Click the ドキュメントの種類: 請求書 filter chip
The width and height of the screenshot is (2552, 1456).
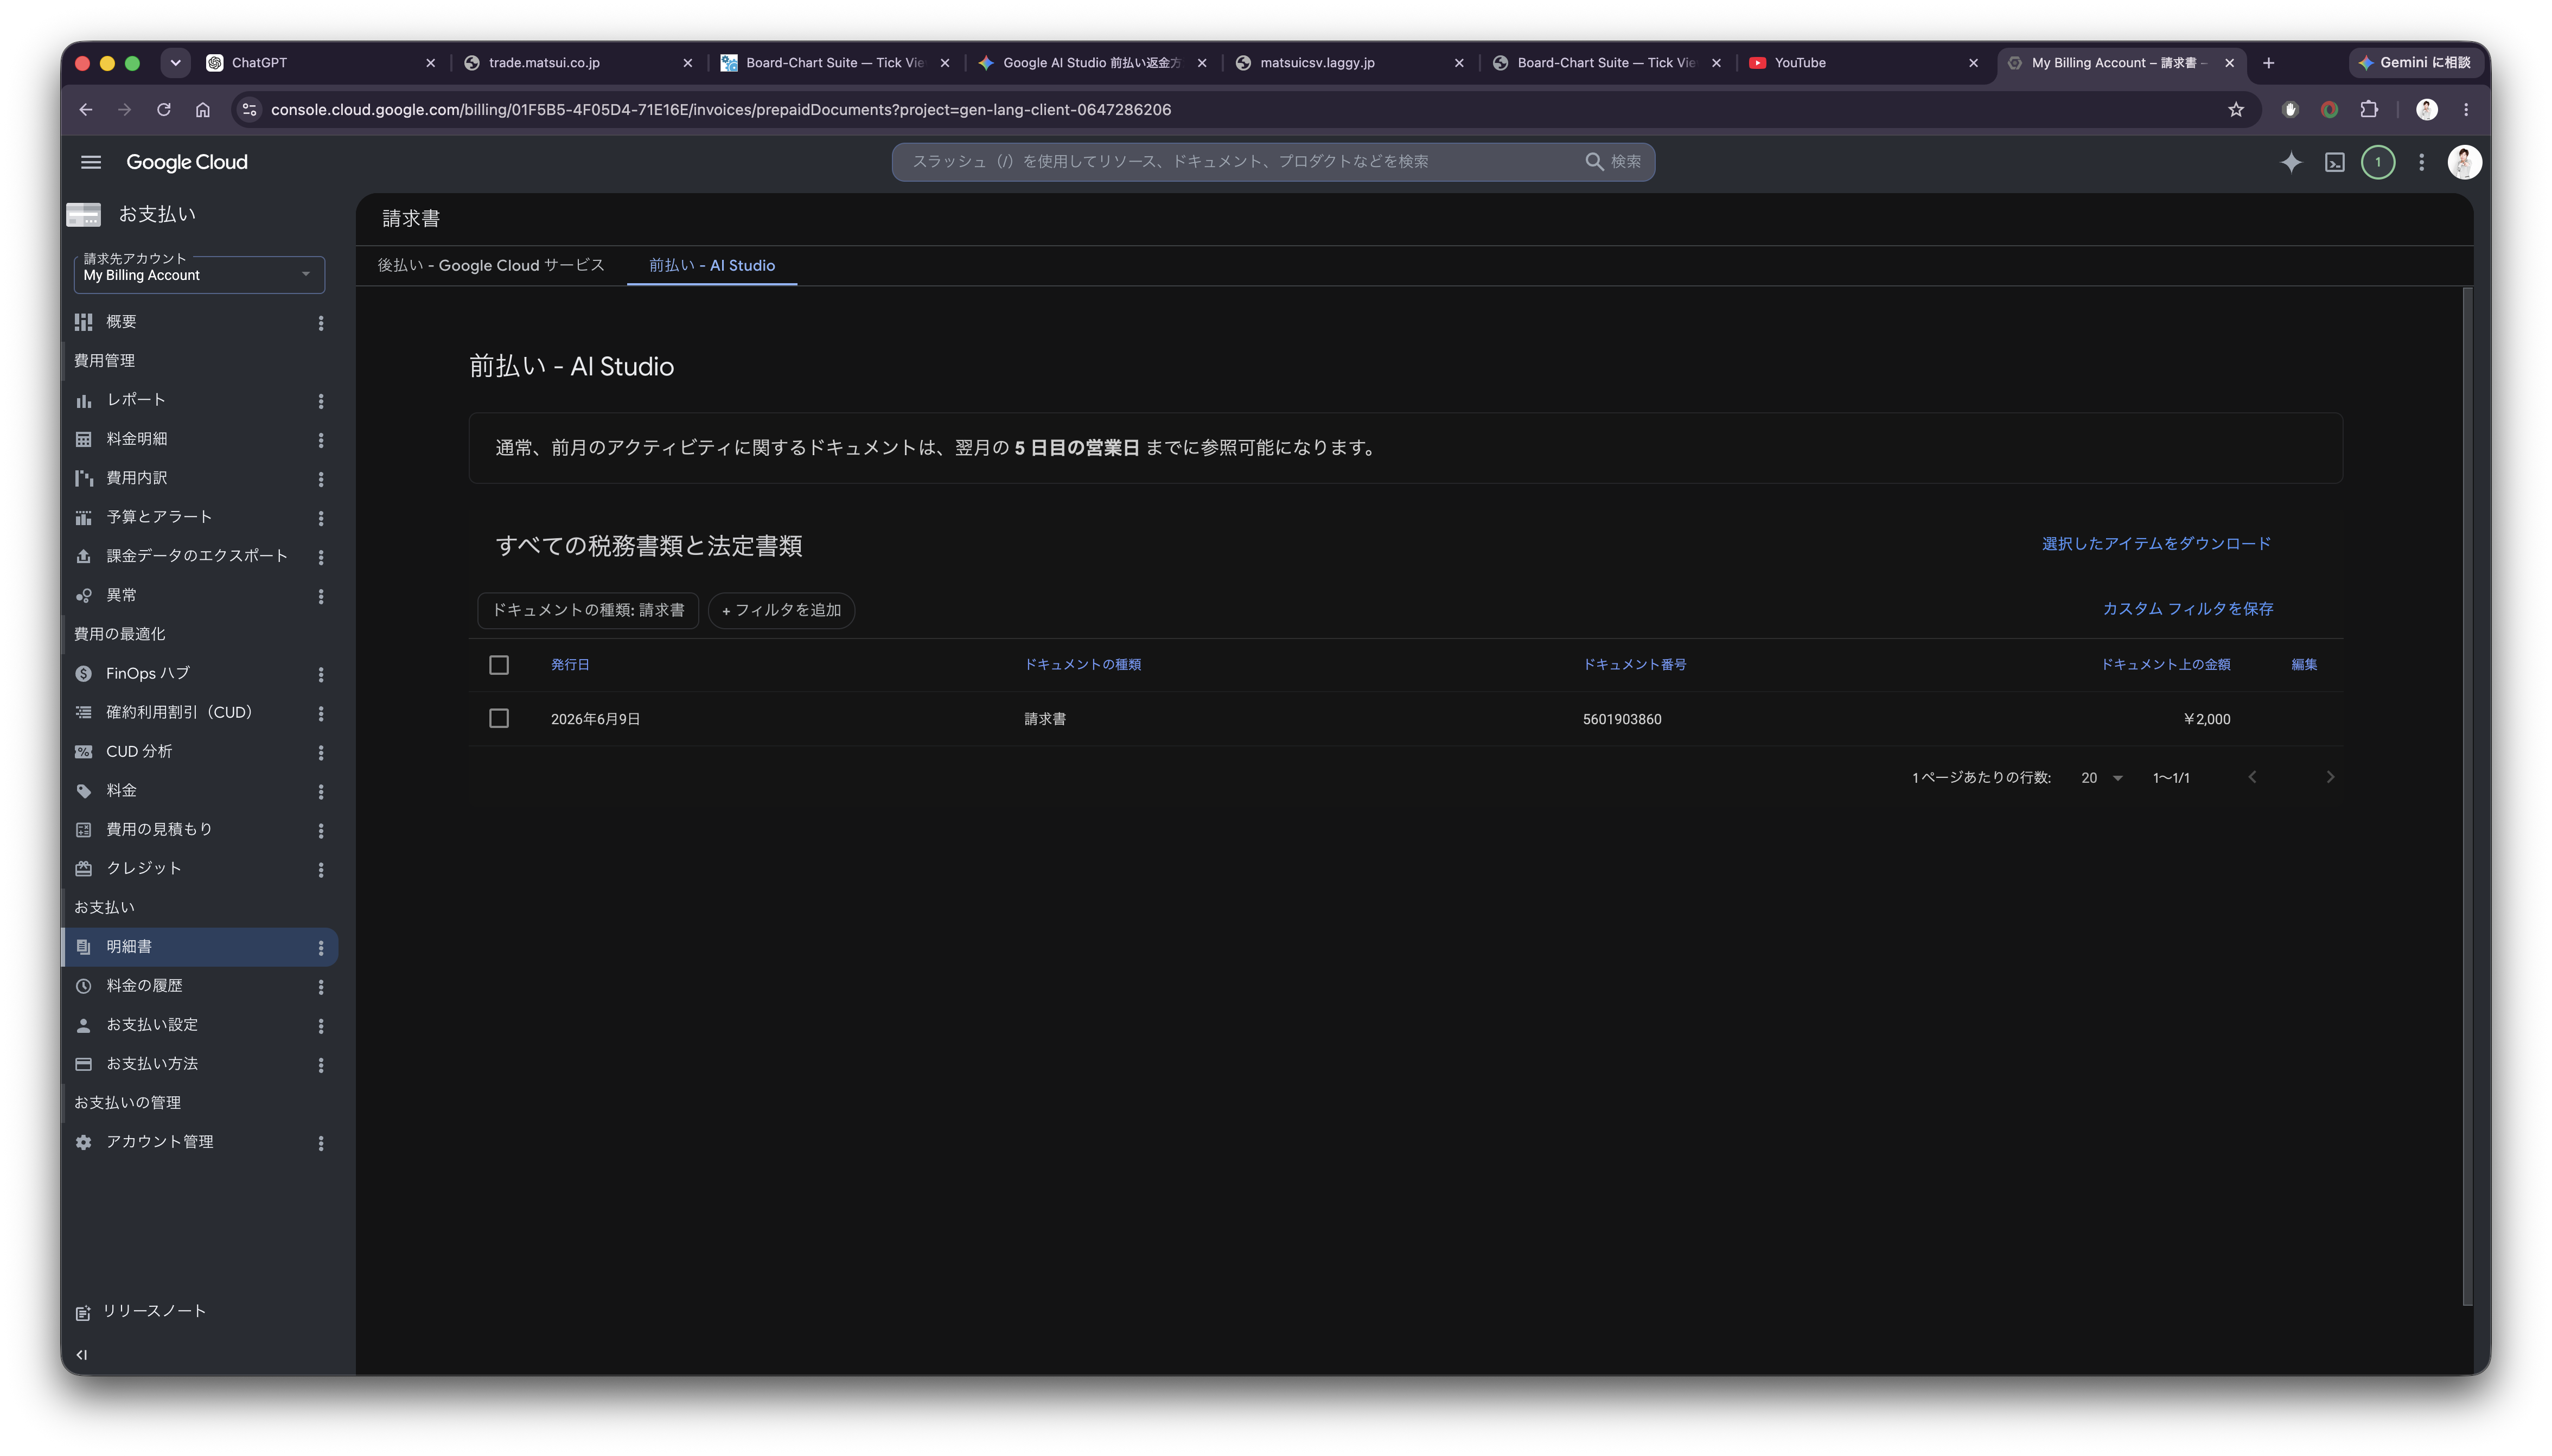click(x=588, y=610)
